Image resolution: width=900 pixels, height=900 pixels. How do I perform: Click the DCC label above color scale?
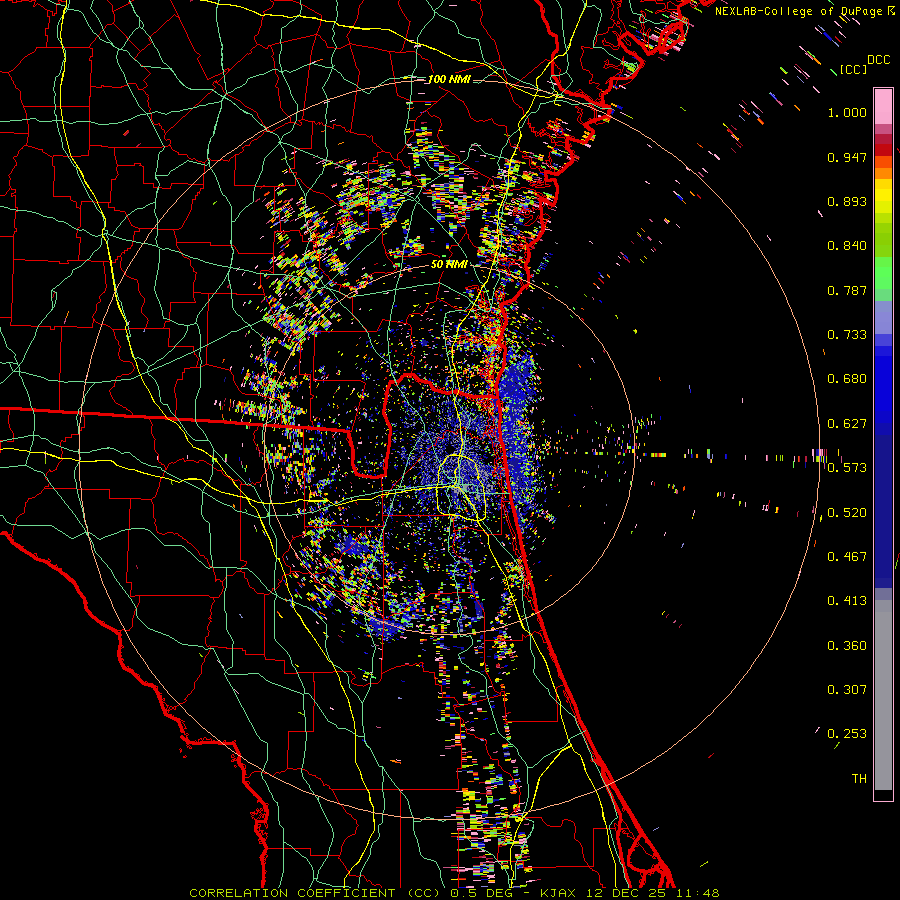point(878,60)
